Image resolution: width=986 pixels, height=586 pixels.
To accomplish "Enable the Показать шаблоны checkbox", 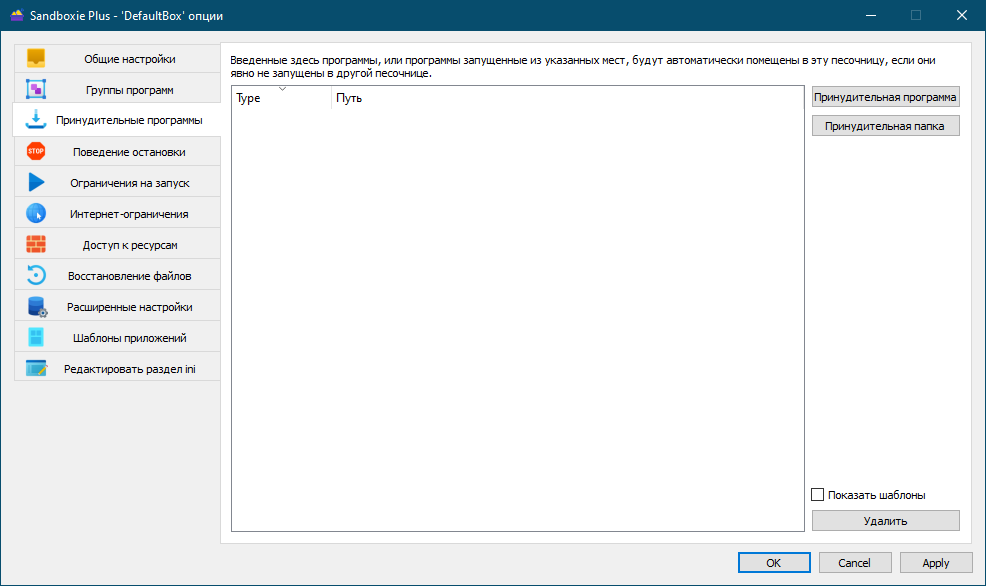I will tap(817, 495).
